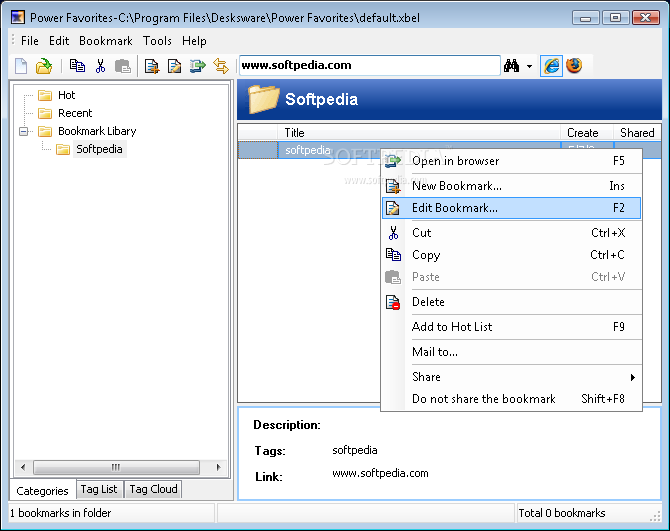Screen dimensions: 670x531
Task: Choose Add to Hot List
Action: point(511,327)
